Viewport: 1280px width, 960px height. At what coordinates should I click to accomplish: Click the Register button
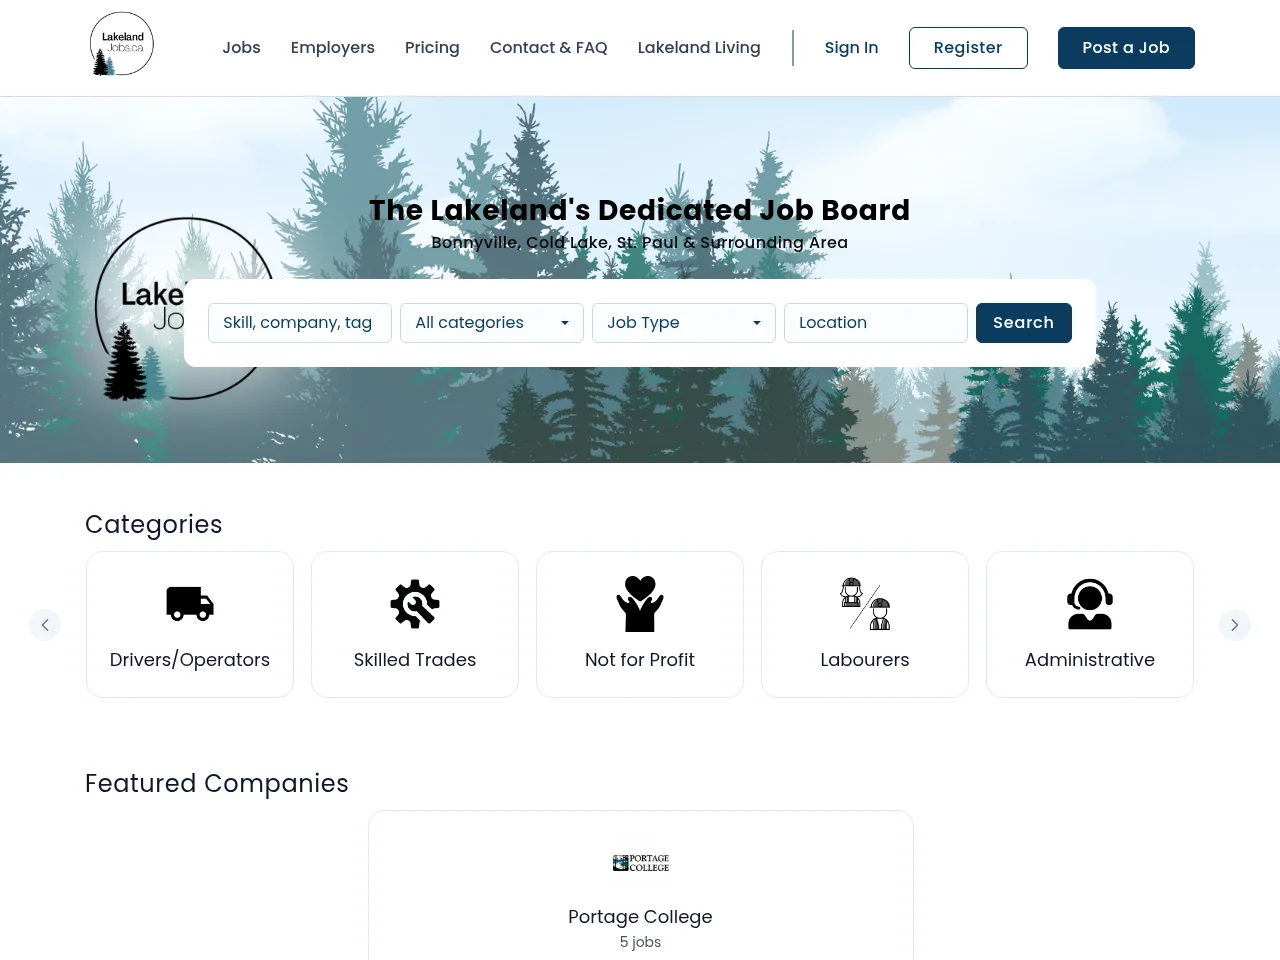[x=968, y=48]
